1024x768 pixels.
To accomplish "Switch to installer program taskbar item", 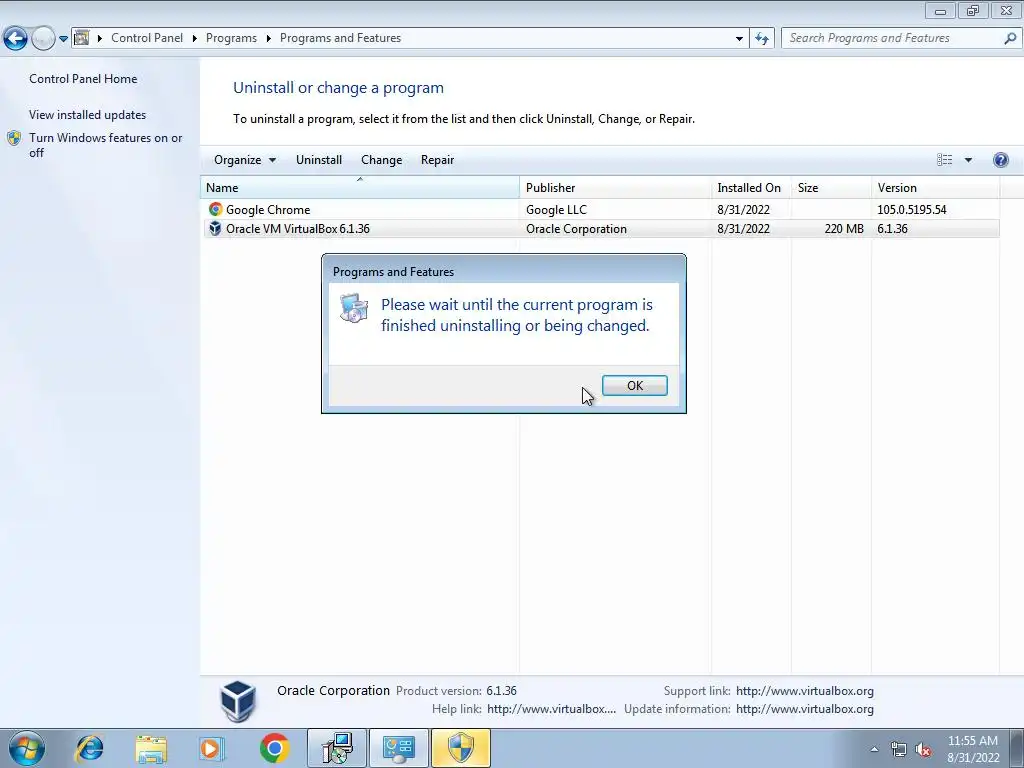I will point(337,748).
